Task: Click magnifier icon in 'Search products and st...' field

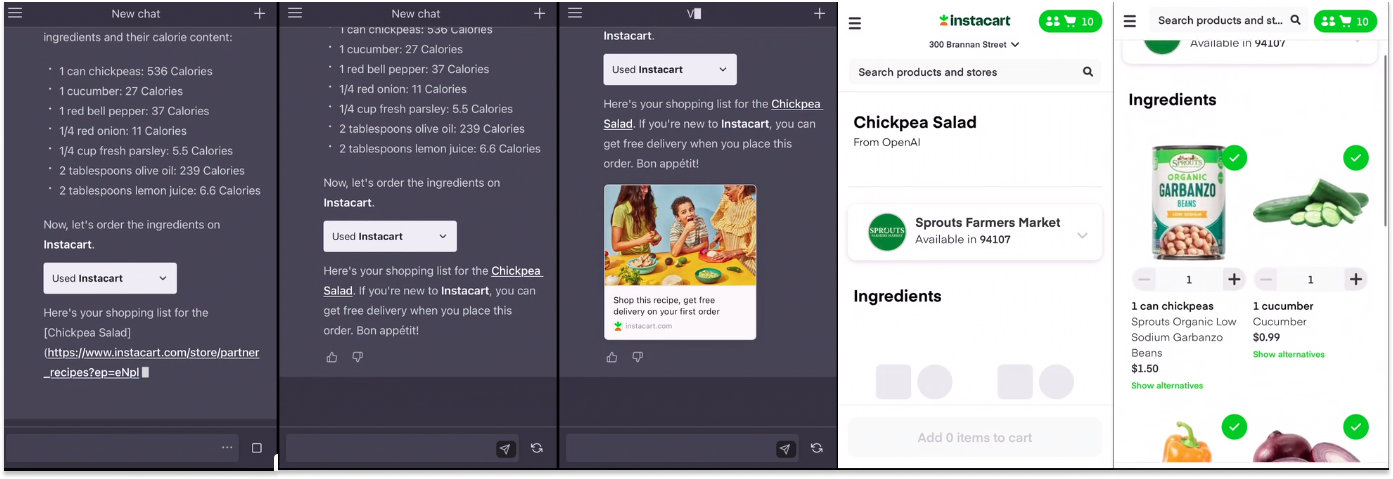Action: tap(1296, 20)
